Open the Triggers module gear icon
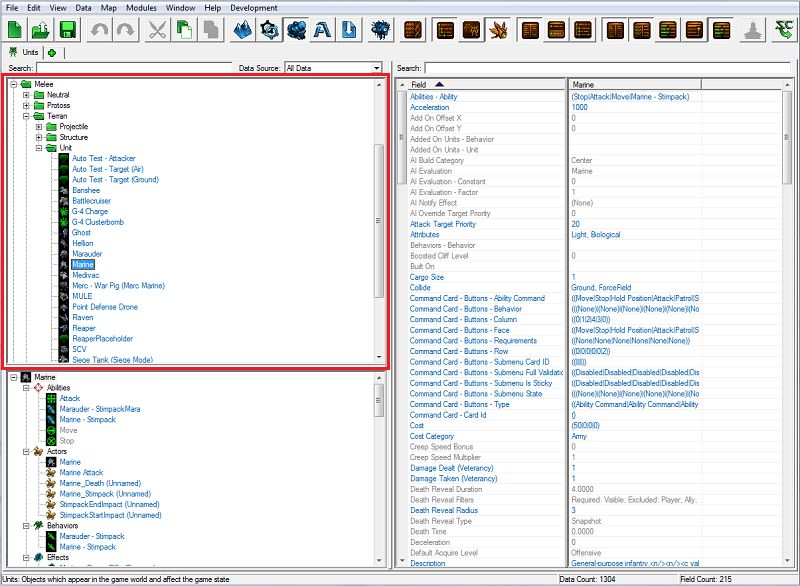The width and height of the screenshot is (800, 586). click(x=269, y=30)
